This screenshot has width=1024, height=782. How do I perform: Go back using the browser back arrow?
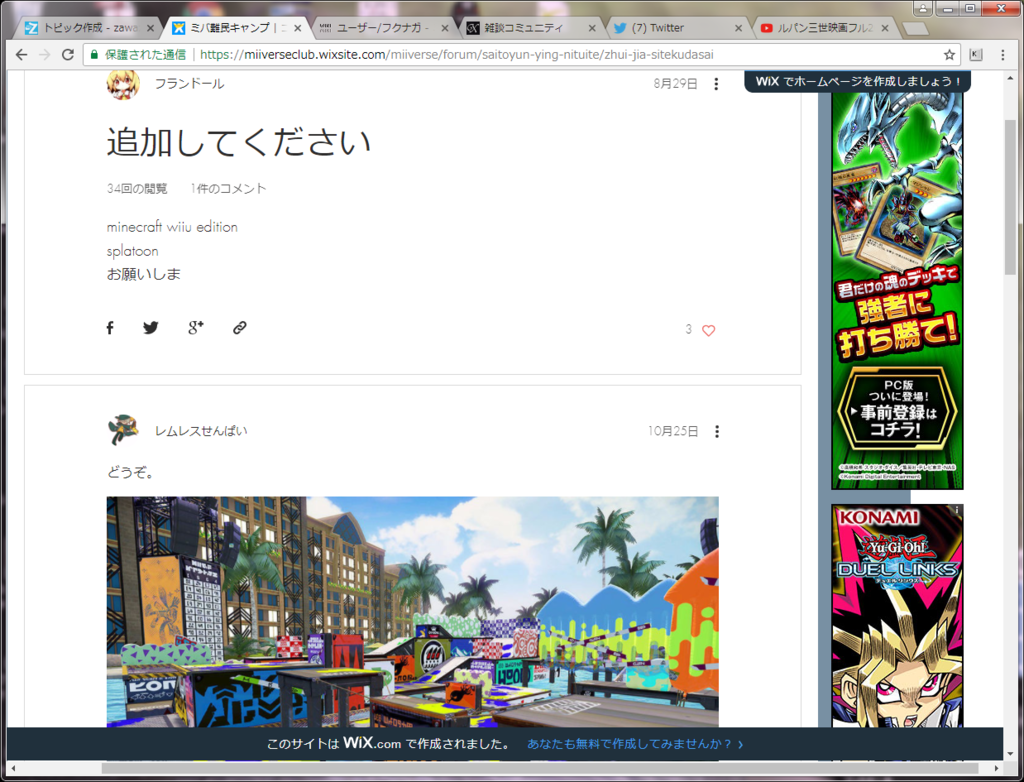point(21,55)
